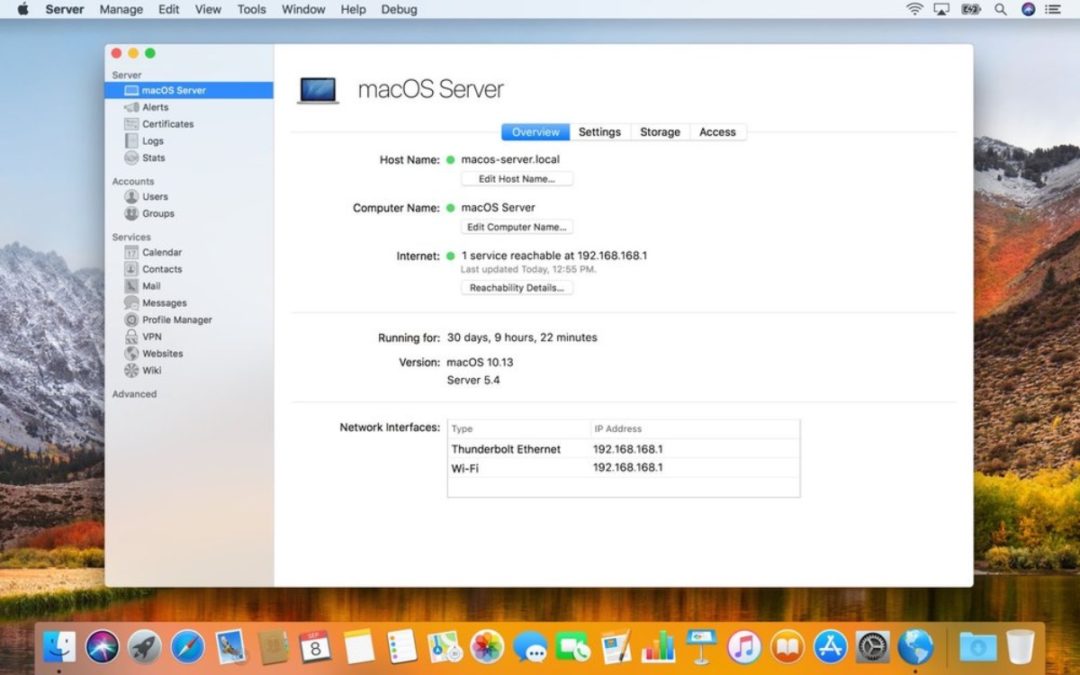Collapse the Accounts group
Viewport: 1080px width, 675px height.
tap(132, 181)
